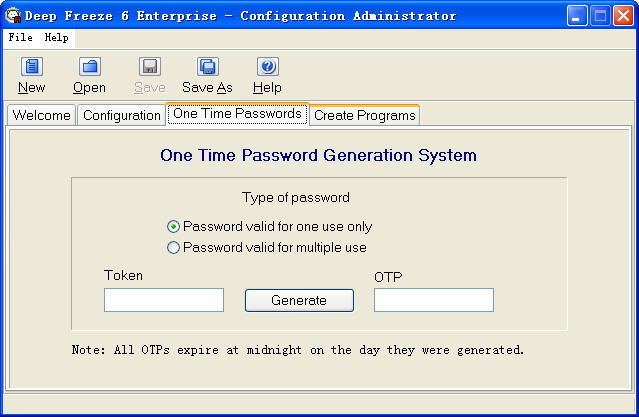
Task: Switch to the Welcome tab
Action: point(41,115)
